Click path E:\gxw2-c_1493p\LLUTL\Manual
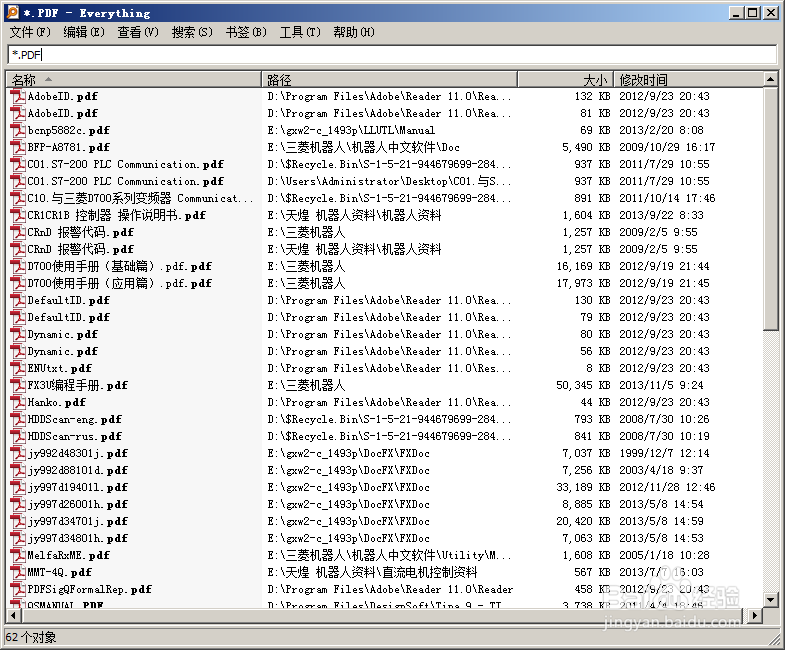The image size is (785, 650). (351, 130)
